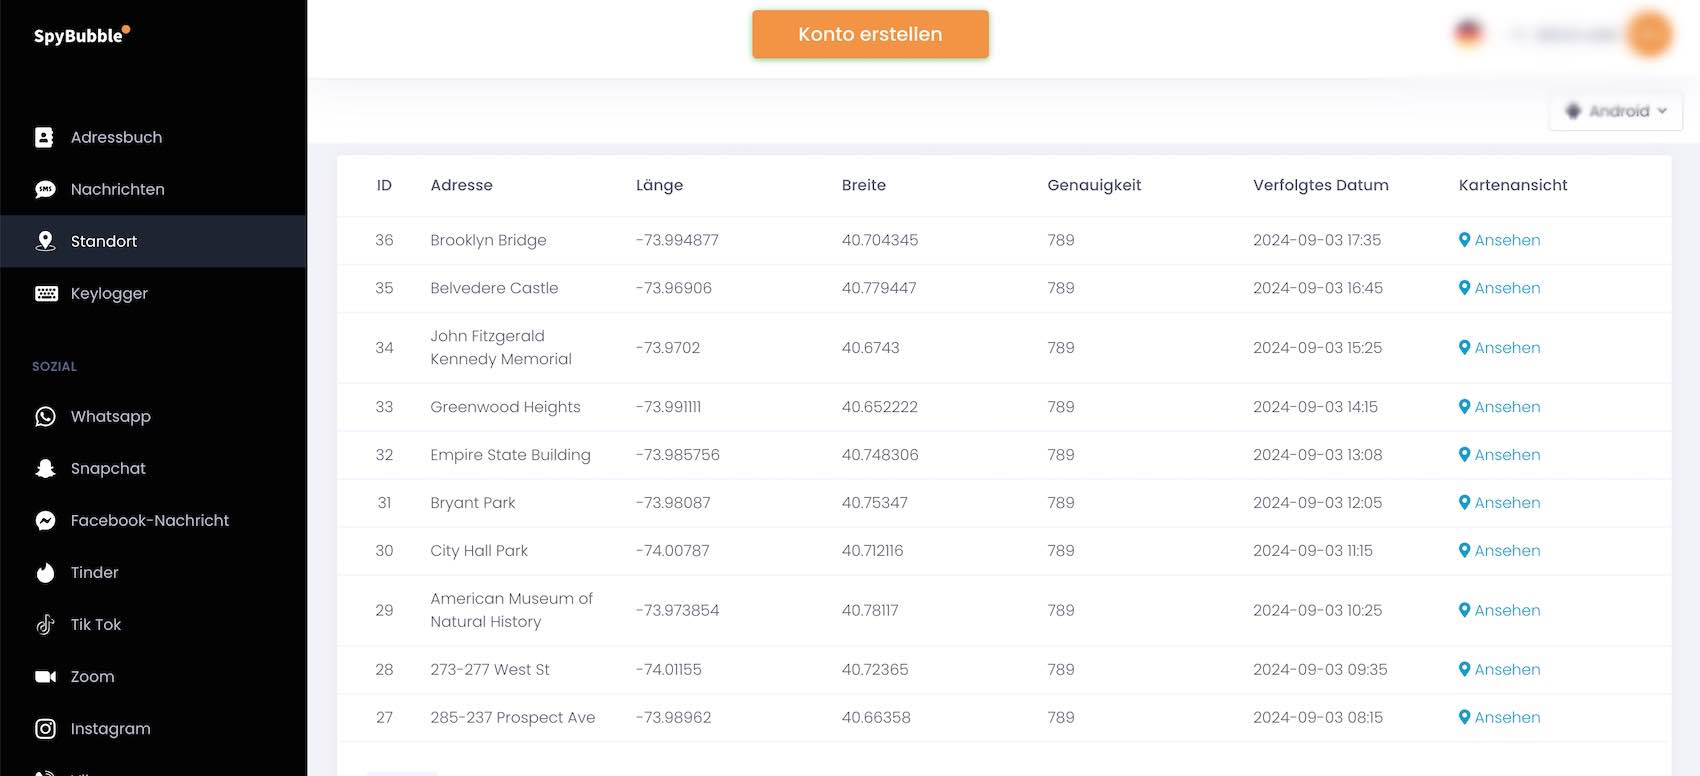Select the Standort menu item

(x=153, y=241)
